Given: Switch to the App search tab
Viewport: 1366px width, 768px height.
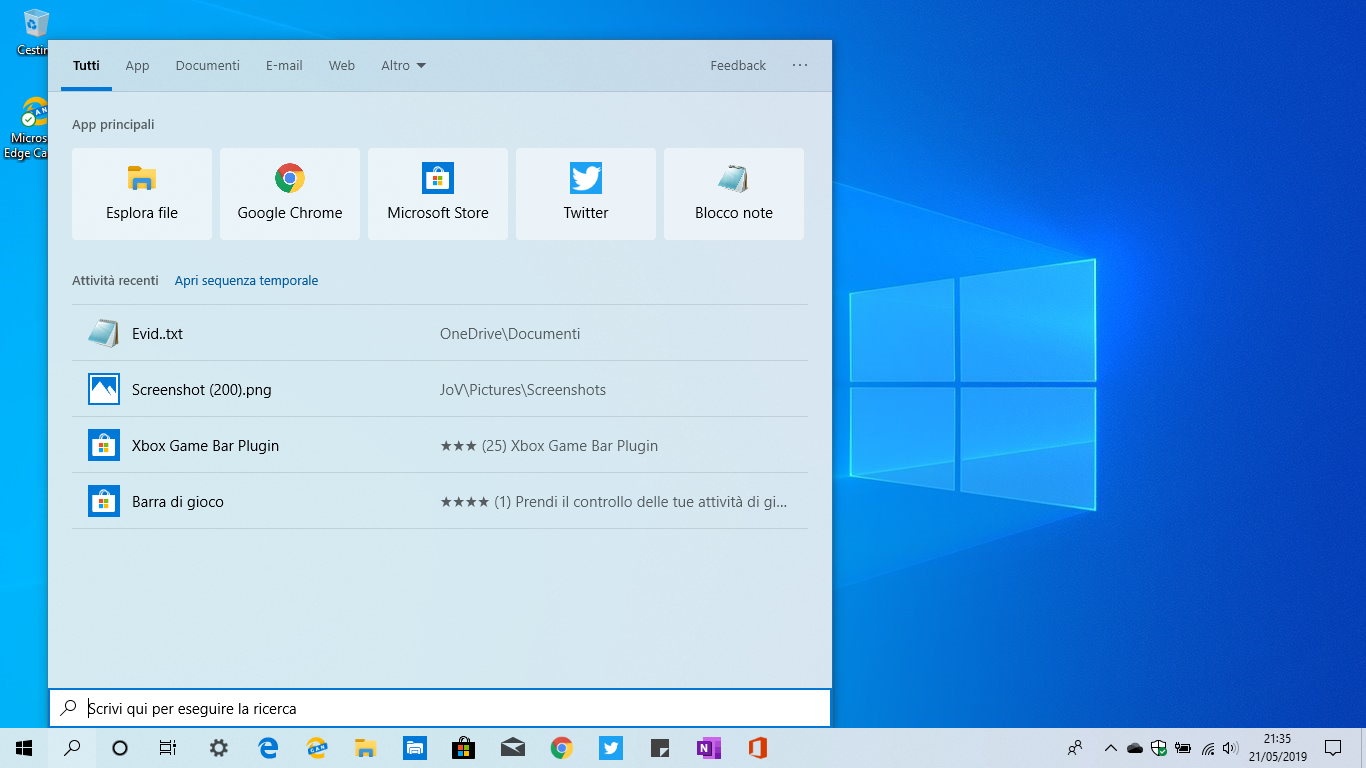Looking at the screenshot, I should [137, 66].
